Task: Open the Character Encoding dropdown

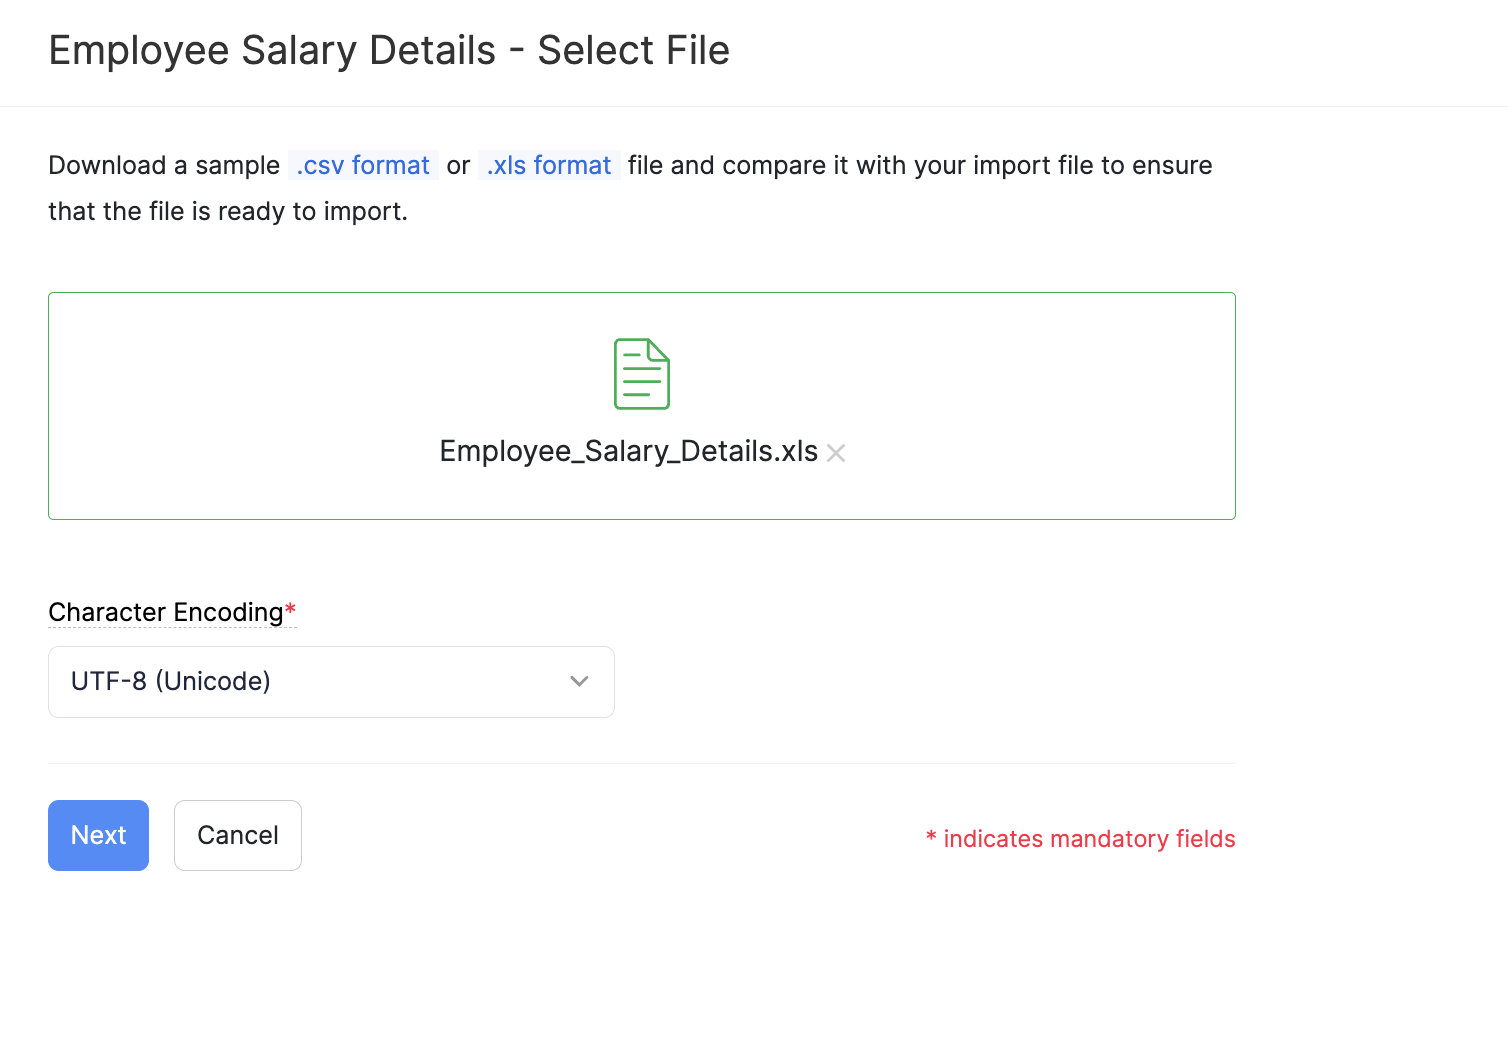Action: pos(331,681)
